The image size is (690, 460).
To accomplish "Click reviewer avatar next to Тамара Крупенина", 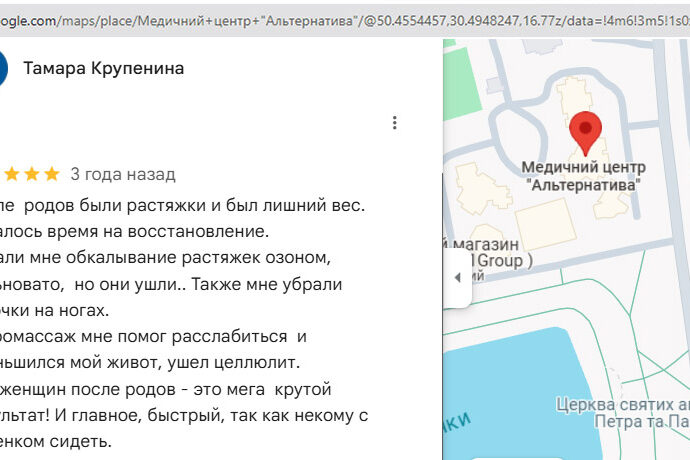I will pyautogui.click(x=3, y=68).
